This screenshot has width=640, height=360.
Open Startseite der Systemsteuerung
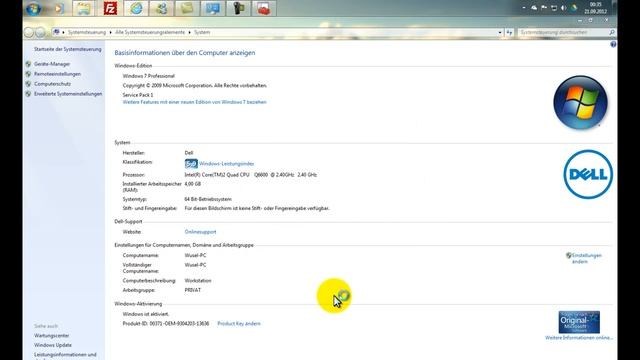[67, 49]
